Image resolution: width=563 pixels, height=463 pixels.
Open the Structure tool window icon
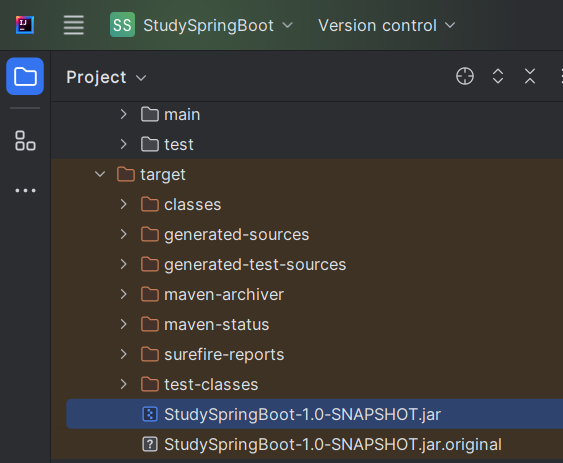pos(25,140)
